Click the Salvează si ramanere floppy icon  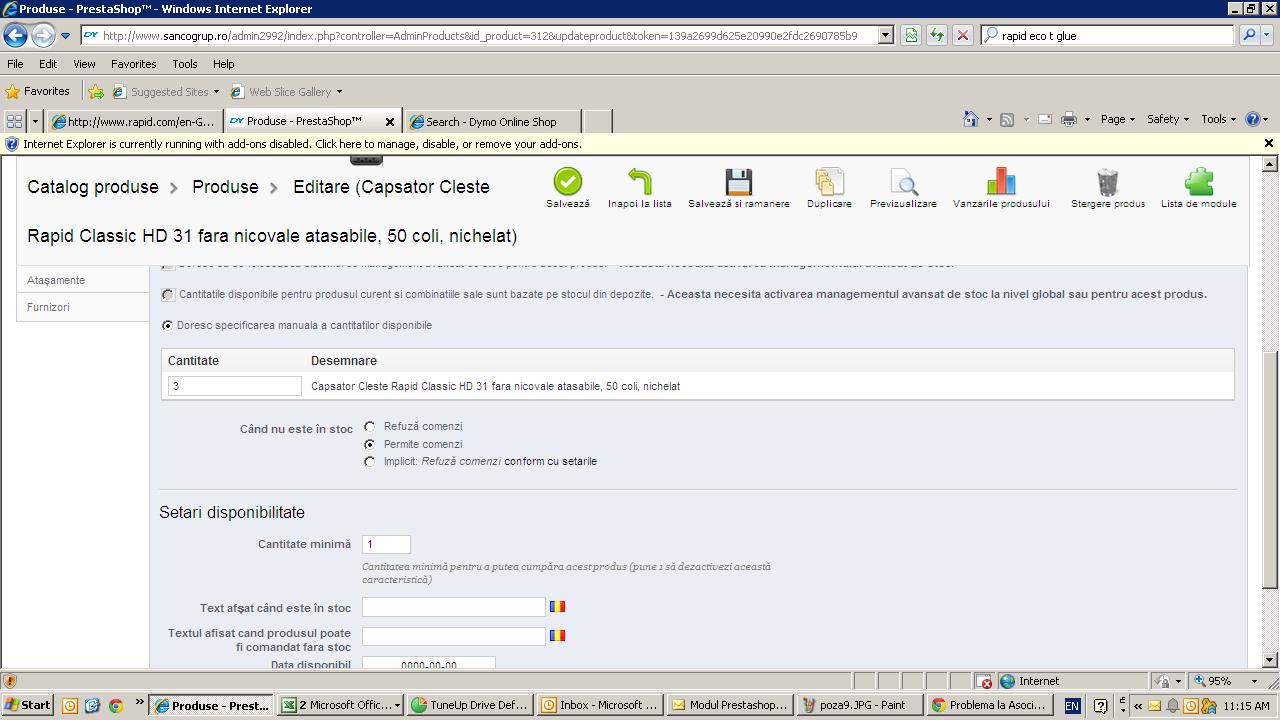(x=738, y=181)
